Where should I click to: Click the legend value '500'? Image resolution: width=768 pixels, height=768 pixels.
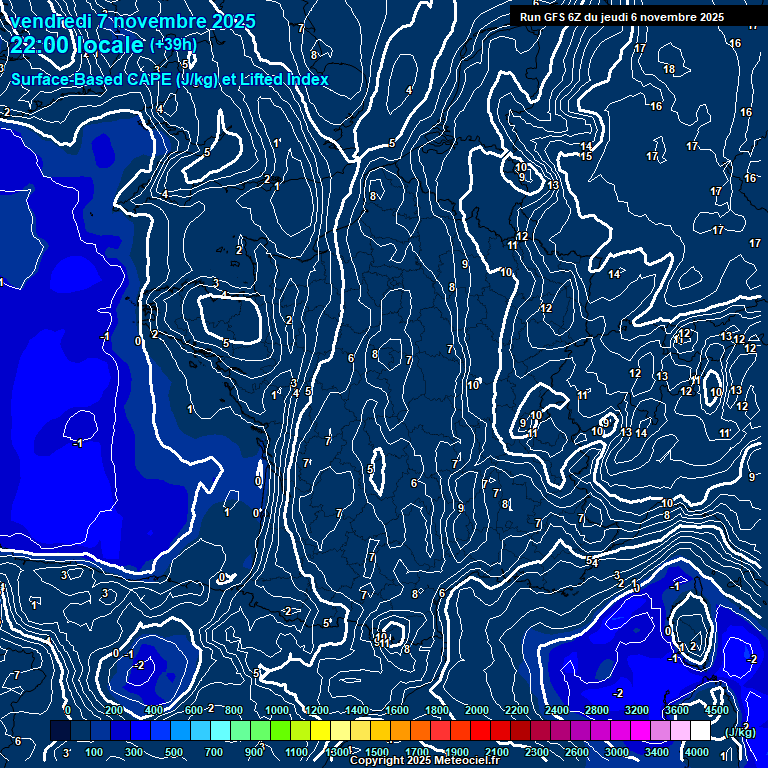[x=173, y=752]
